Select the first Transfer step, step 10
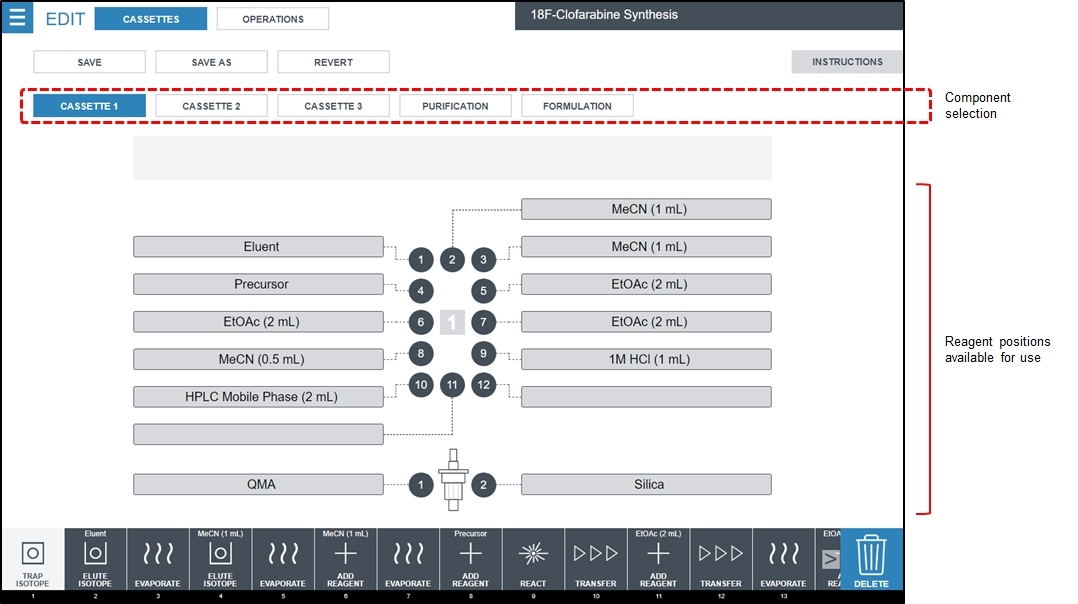 click(596, 560)
